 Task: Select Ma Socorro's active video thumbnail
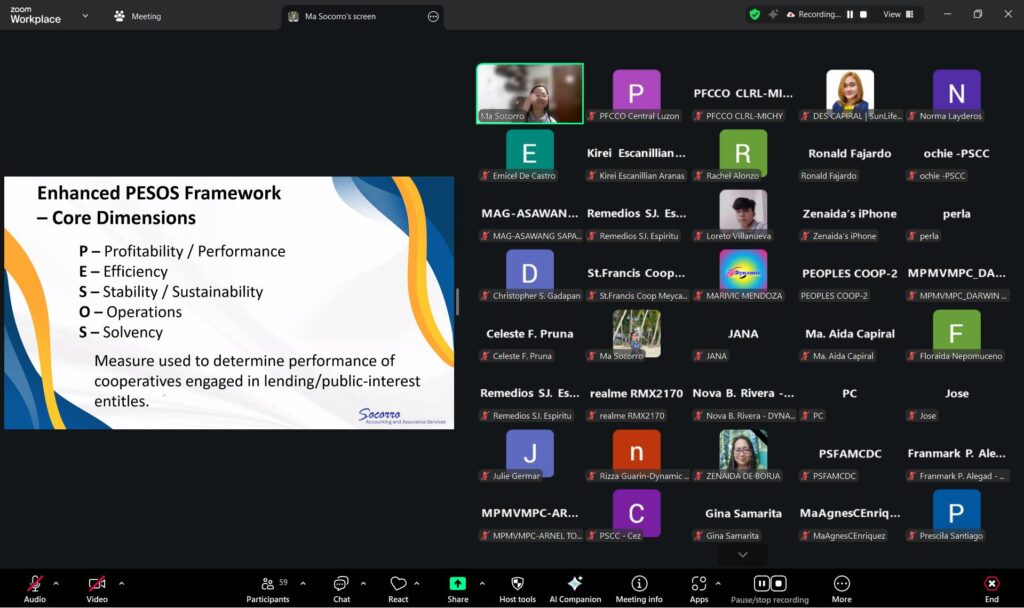click(x=530, y=93)
